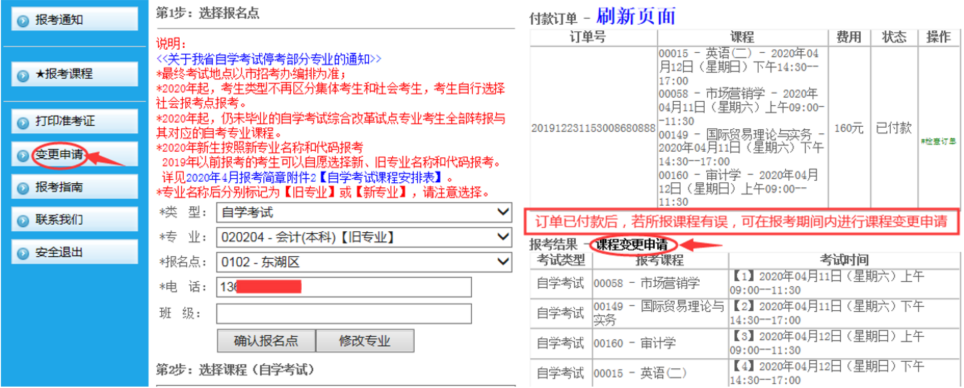The height and width of the screenshot is (388, 964).
Task: Open 打印准考证 in the sidebar
Action: click(x=73, y=121)
